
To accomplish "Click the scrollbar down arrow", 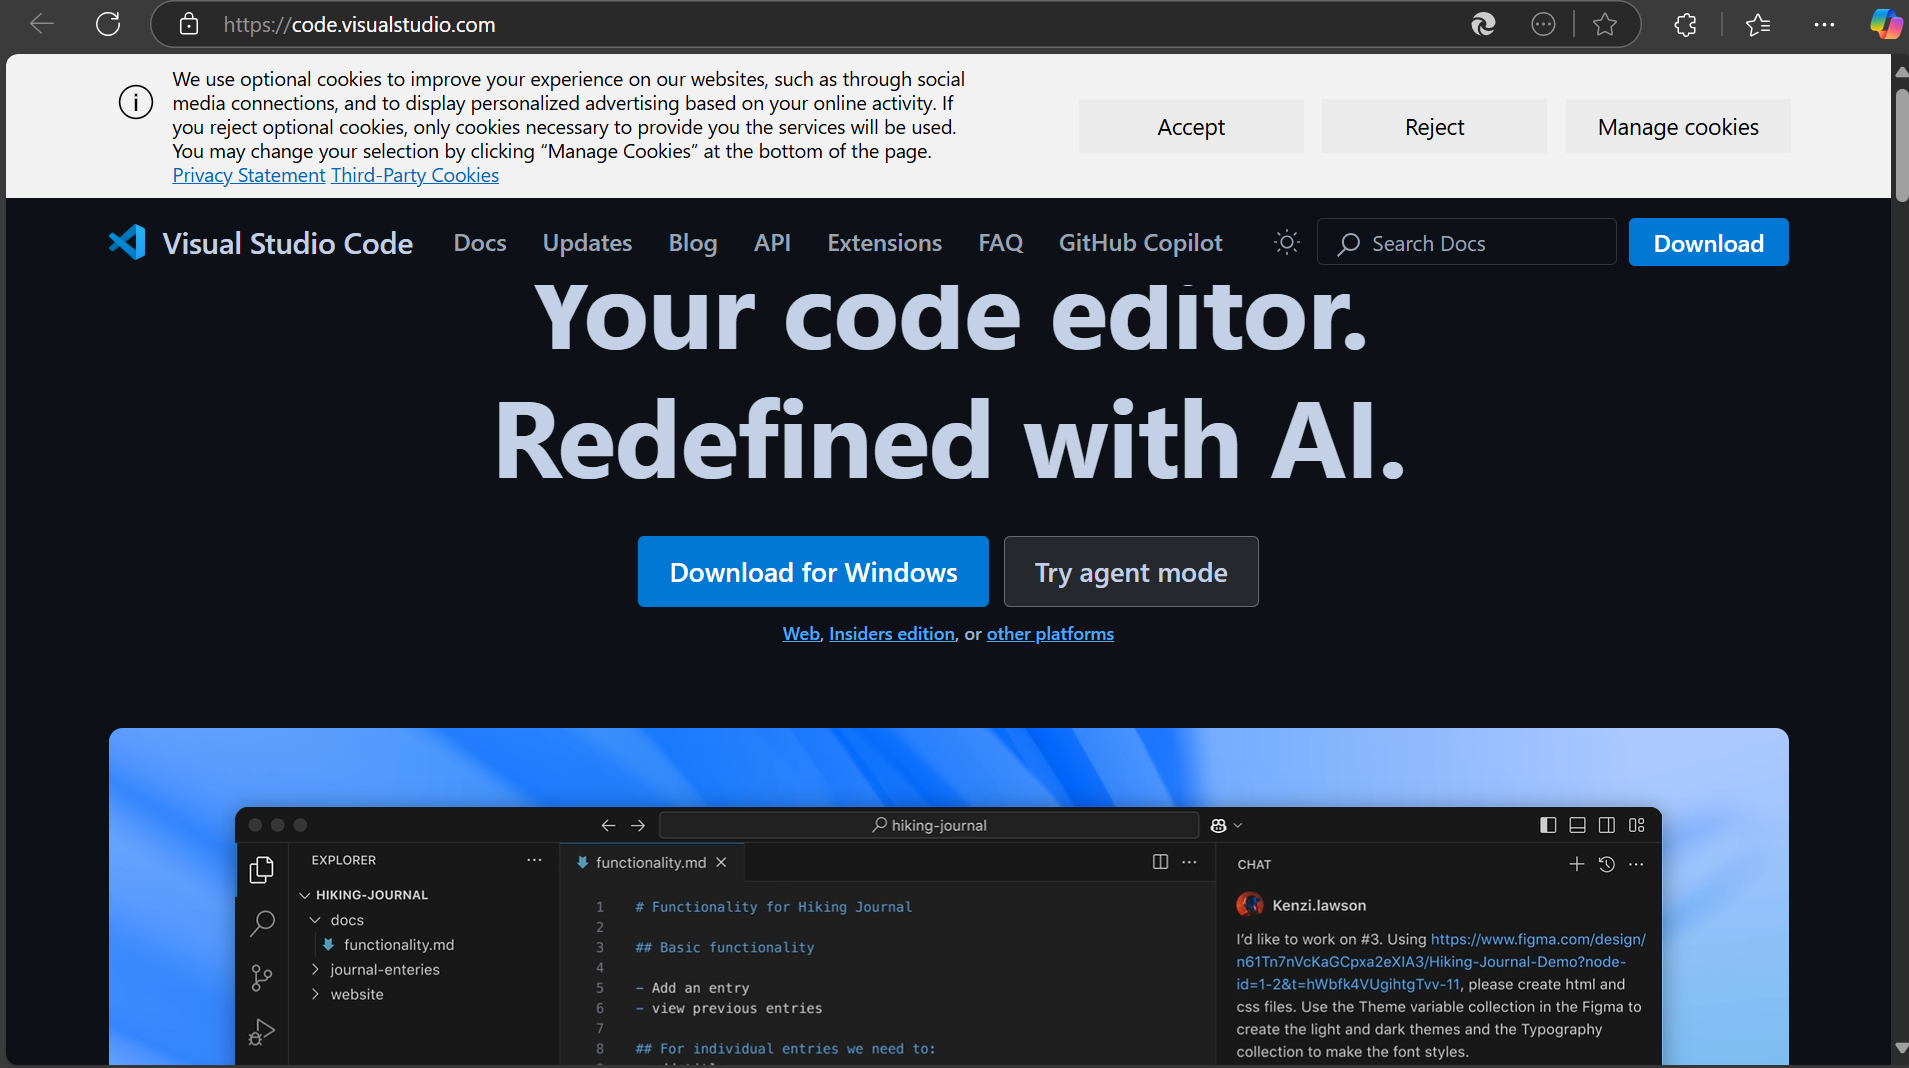I will (1900, 1048).
